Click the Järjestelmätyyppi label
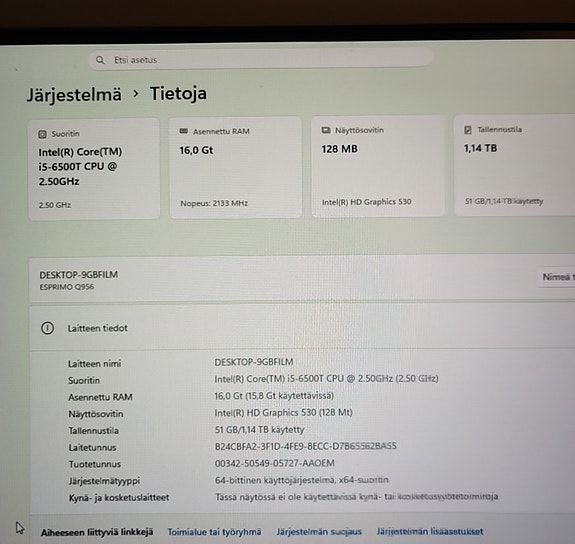 click(x=105, y=481)
